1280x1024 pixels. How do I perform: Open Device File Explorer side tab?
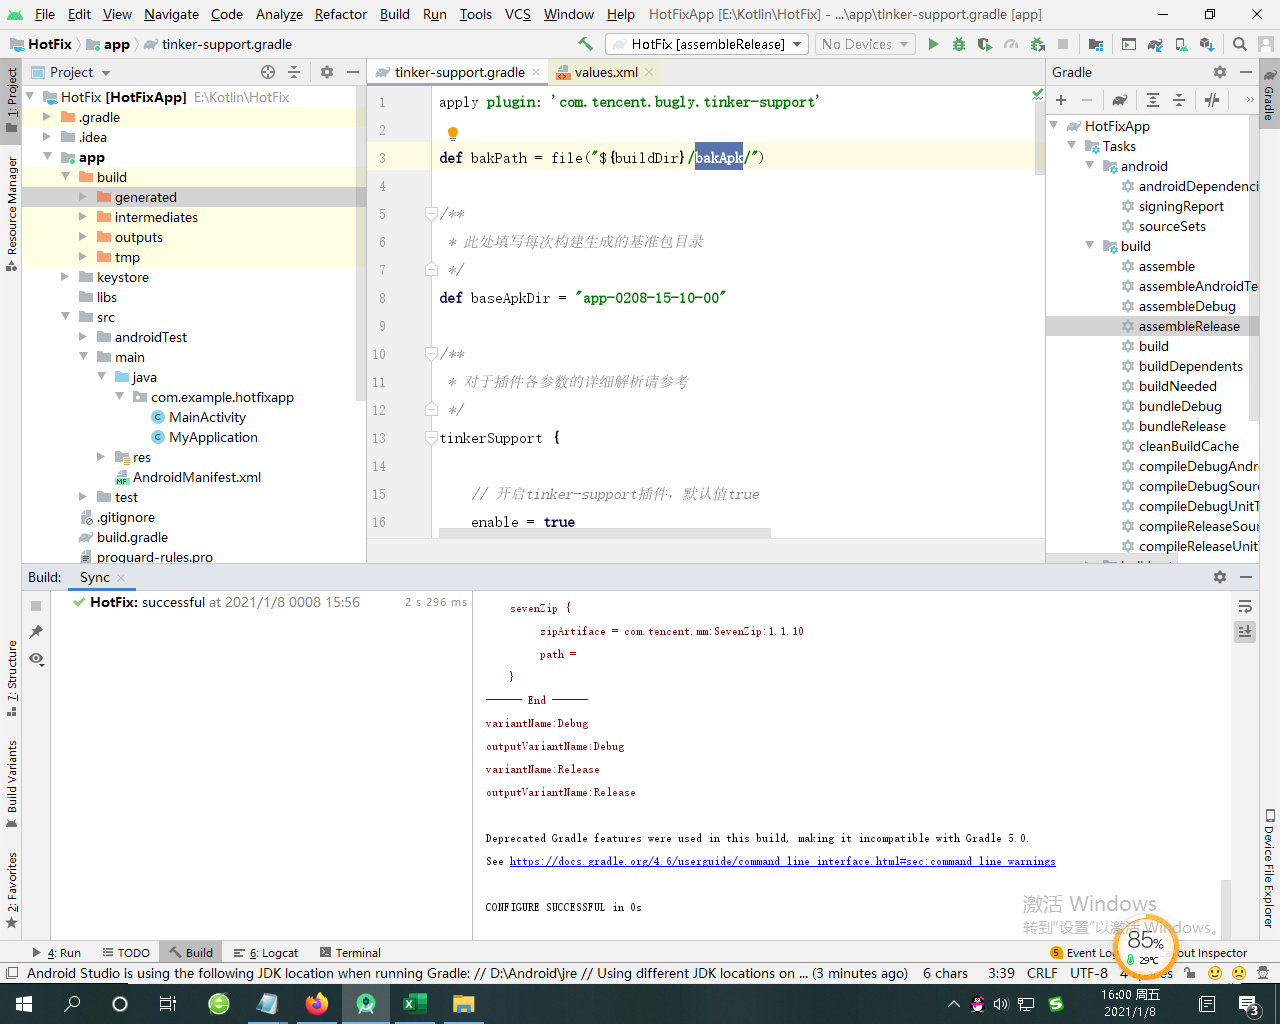tap(1269, 868)
